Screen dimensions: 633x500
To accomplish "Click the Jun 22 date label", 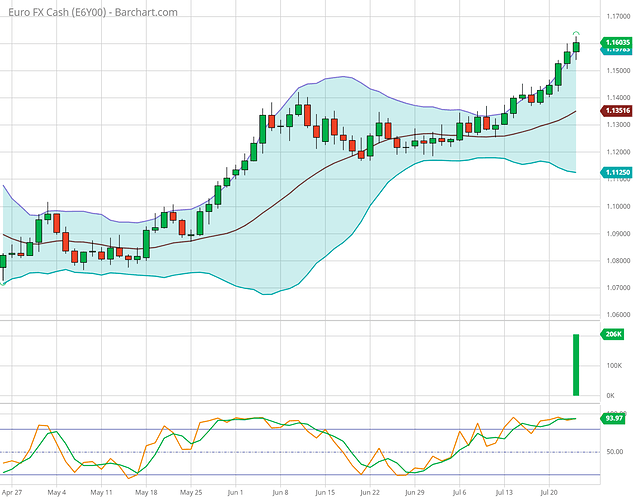I will coord(370,493).
